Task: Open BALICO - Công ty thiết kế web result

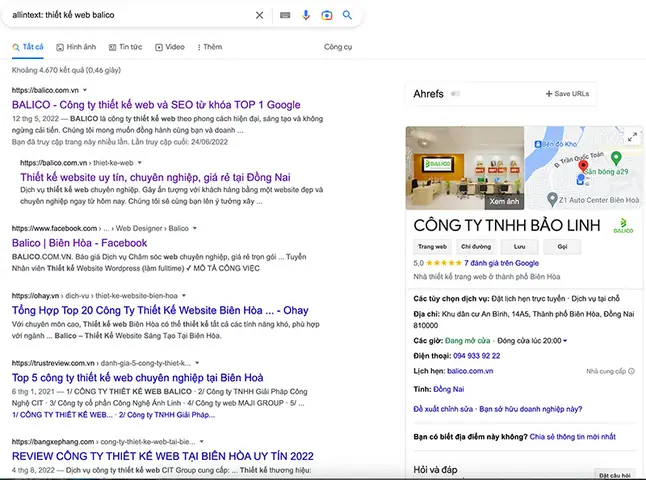Action: click(x=156, y=105)
